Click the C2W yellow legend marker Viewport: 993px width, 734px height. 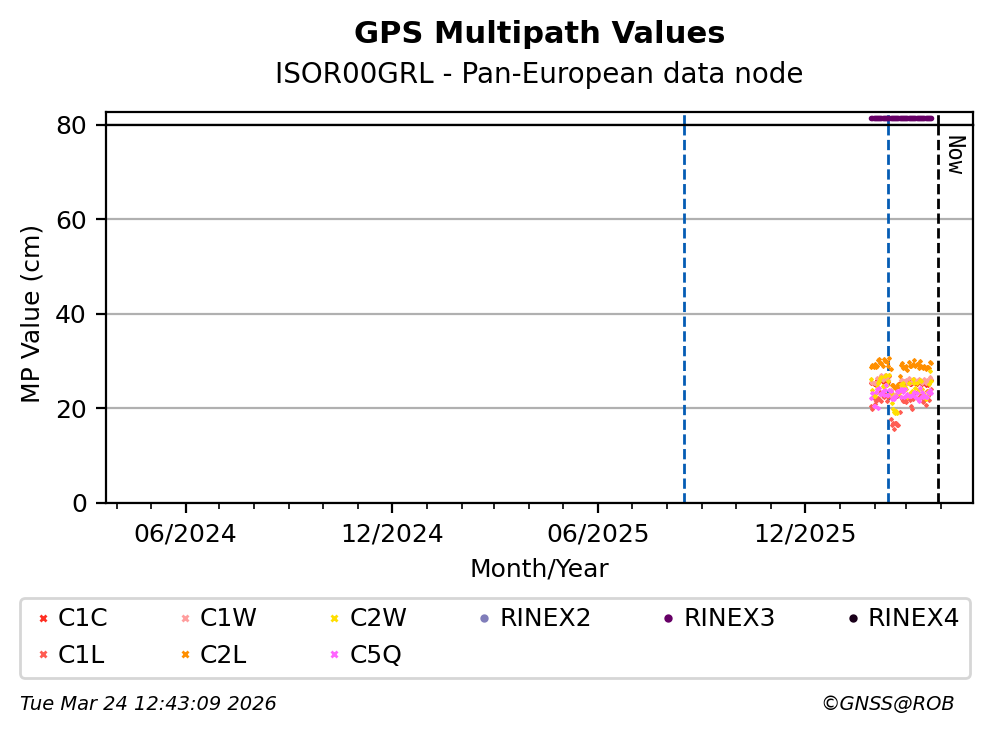[x=334, y=619]
